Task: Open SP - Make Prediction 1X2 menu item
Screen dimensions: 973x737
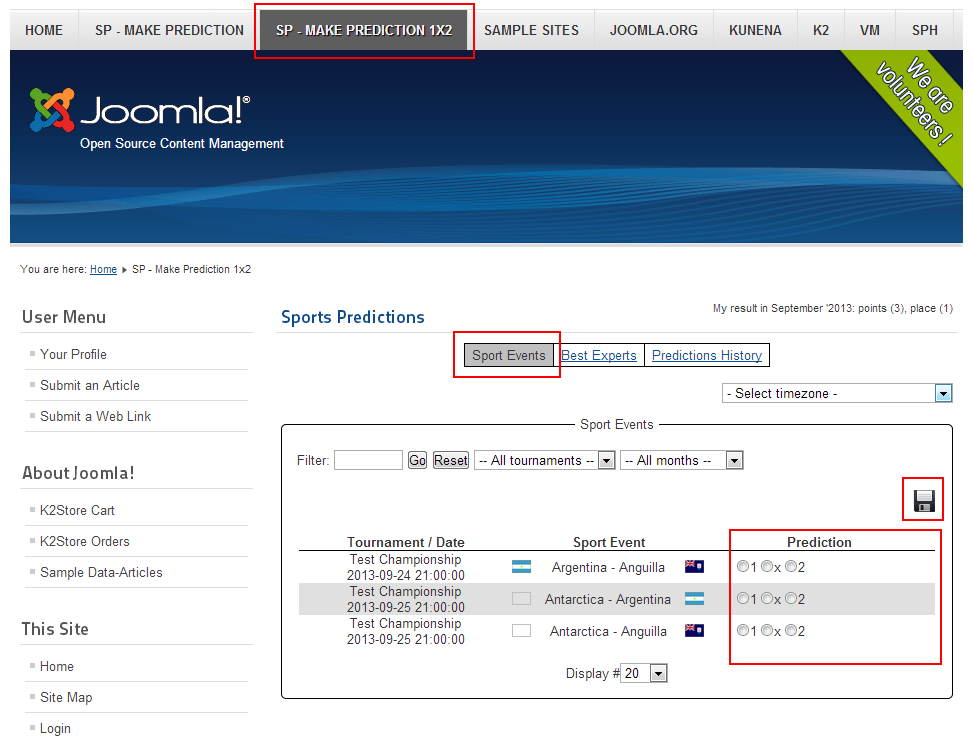Action: click(364, 30)
